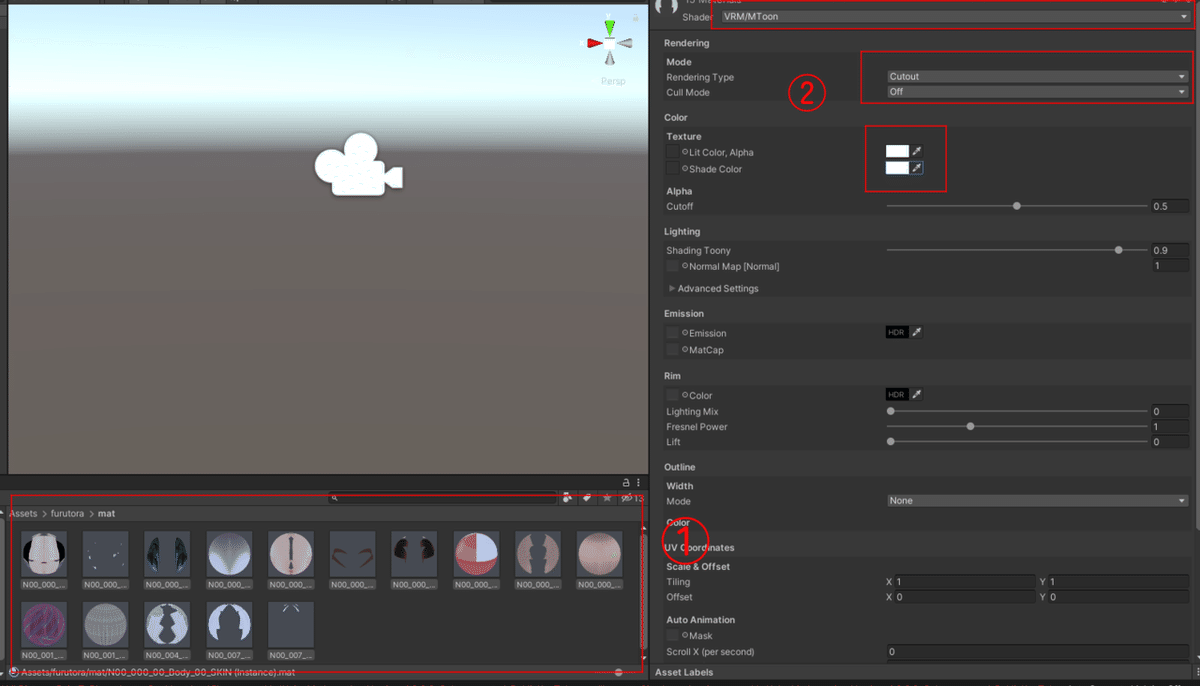Open Project panel three-dot options menu
The width and height of the screenshot is (1200, 686).
(x=638, y=482)
